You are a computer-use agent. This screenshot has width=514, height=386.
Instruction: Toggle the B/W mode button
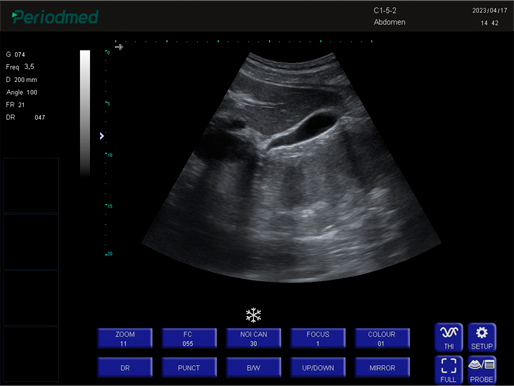253,367
